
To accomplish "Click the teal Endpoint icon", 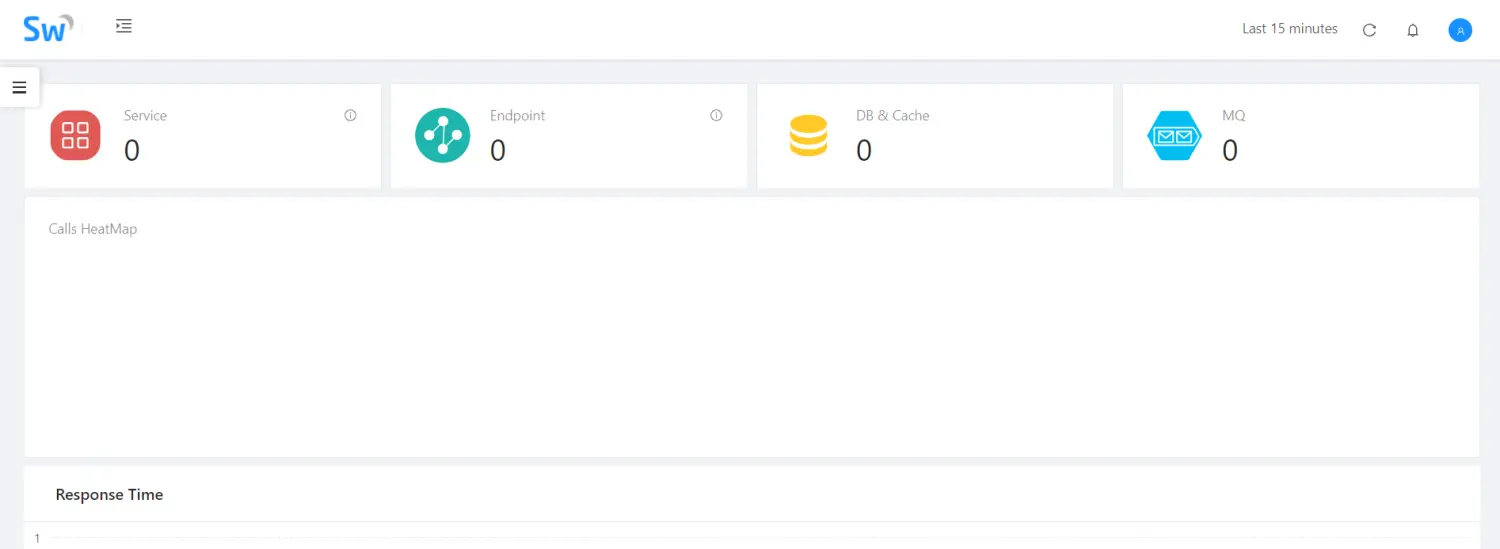I will pyautogui.click(x=442, y=135).
